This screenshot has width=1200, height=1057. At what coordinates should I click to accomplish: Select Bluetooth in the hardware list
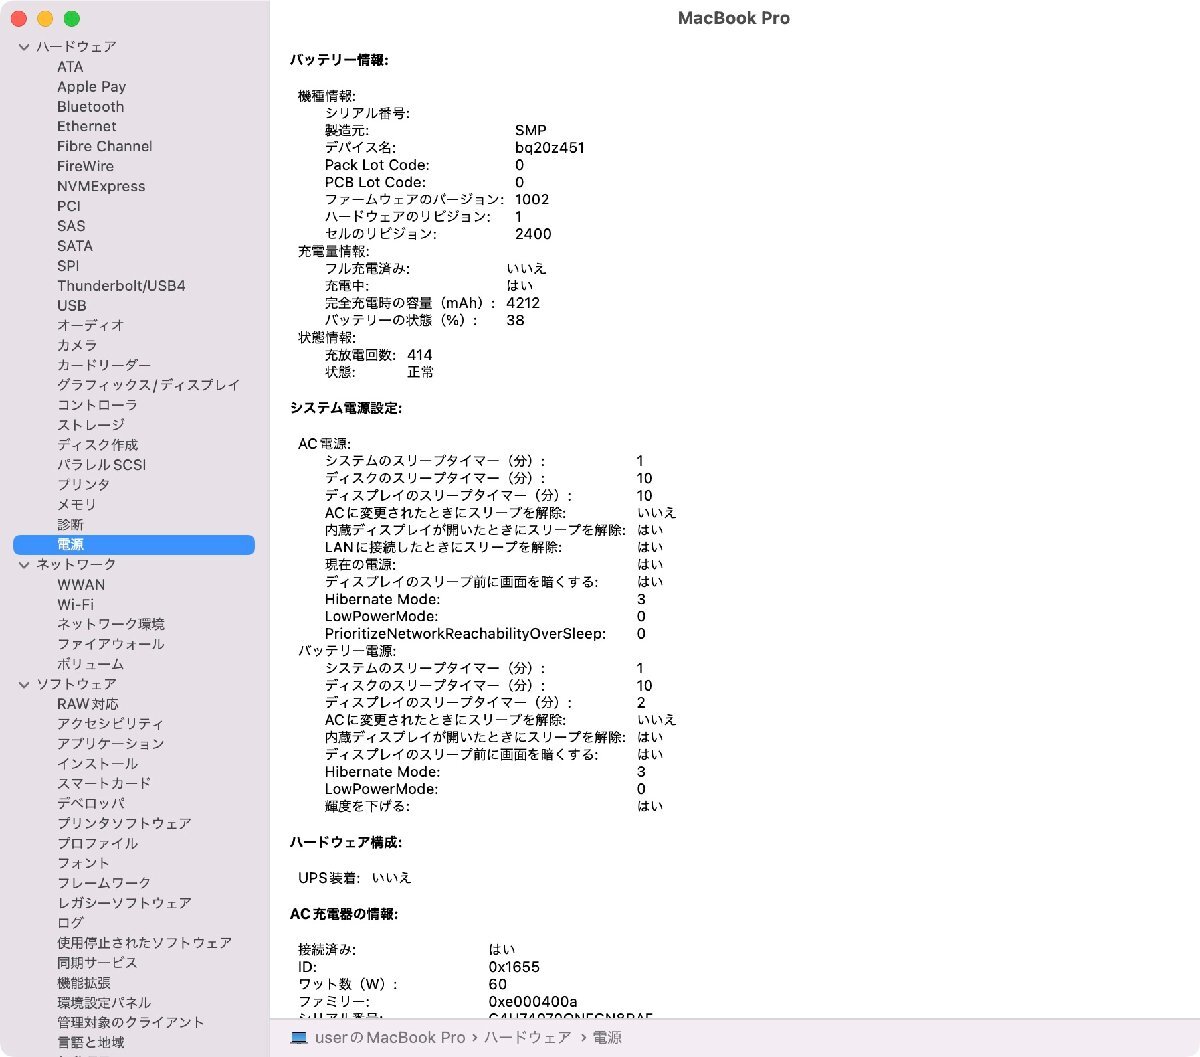[x=90, y=107]
